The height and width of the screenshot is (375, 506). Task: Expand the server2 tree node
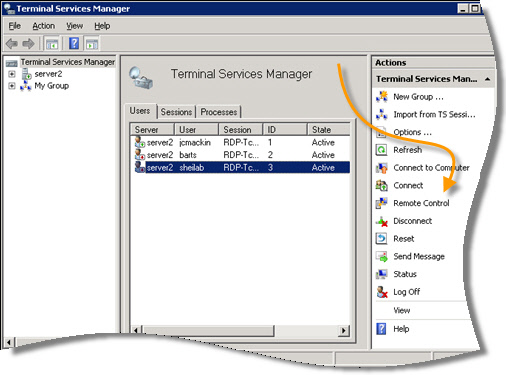(x=12, y=74)
